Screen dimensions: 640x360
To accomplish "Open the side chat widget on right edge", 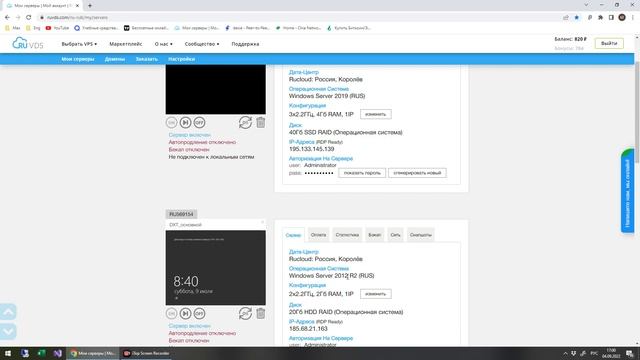I will pyautogui.click(x=628, y=191).
